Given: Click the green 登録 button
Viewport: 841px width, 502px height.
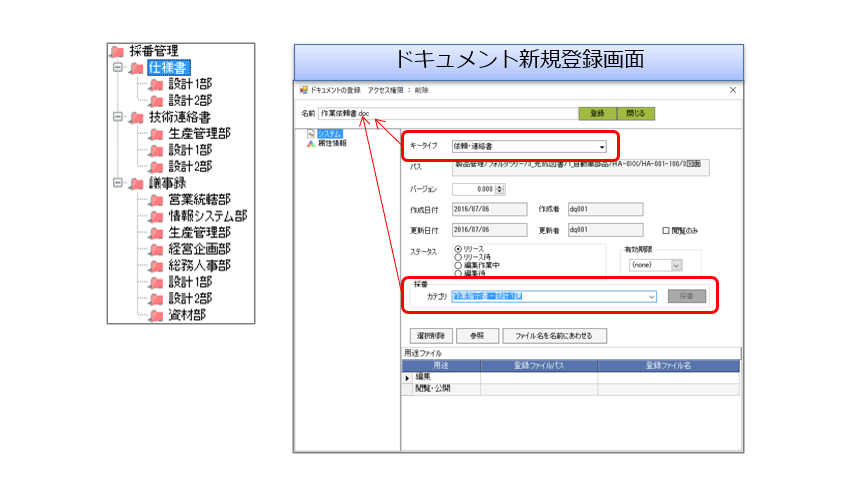Looking at the screenshot, I should coord(597,114).
